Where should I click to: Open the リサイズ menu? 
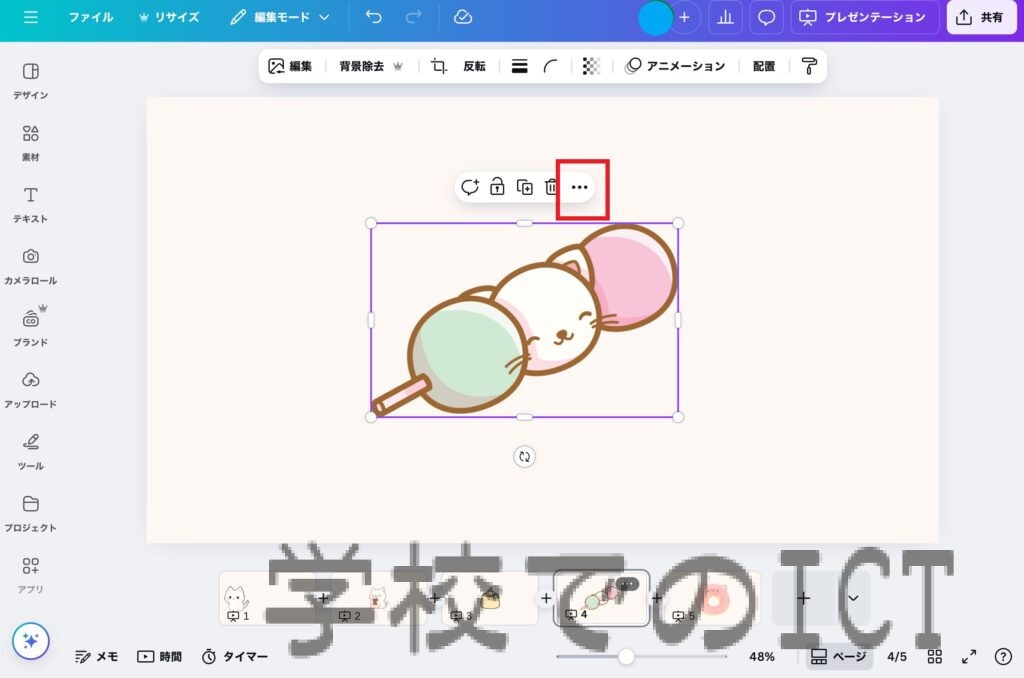pos(169,18)
